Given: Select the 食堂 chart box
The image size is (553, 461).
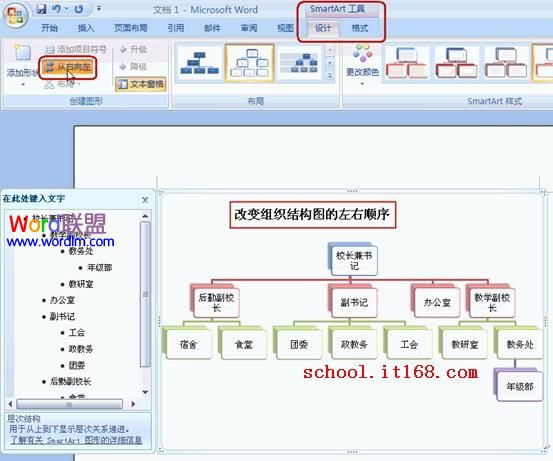Looking at the screenshot, I should pos(243,344).
